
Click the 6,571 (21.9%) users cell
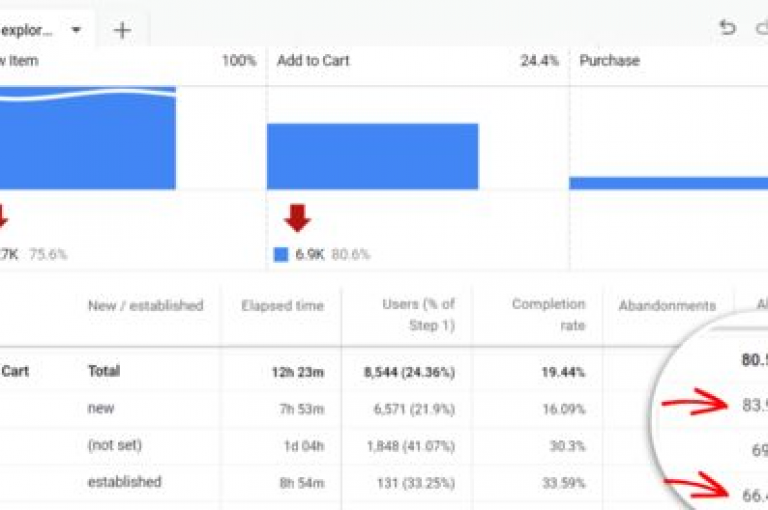(414, 409)
